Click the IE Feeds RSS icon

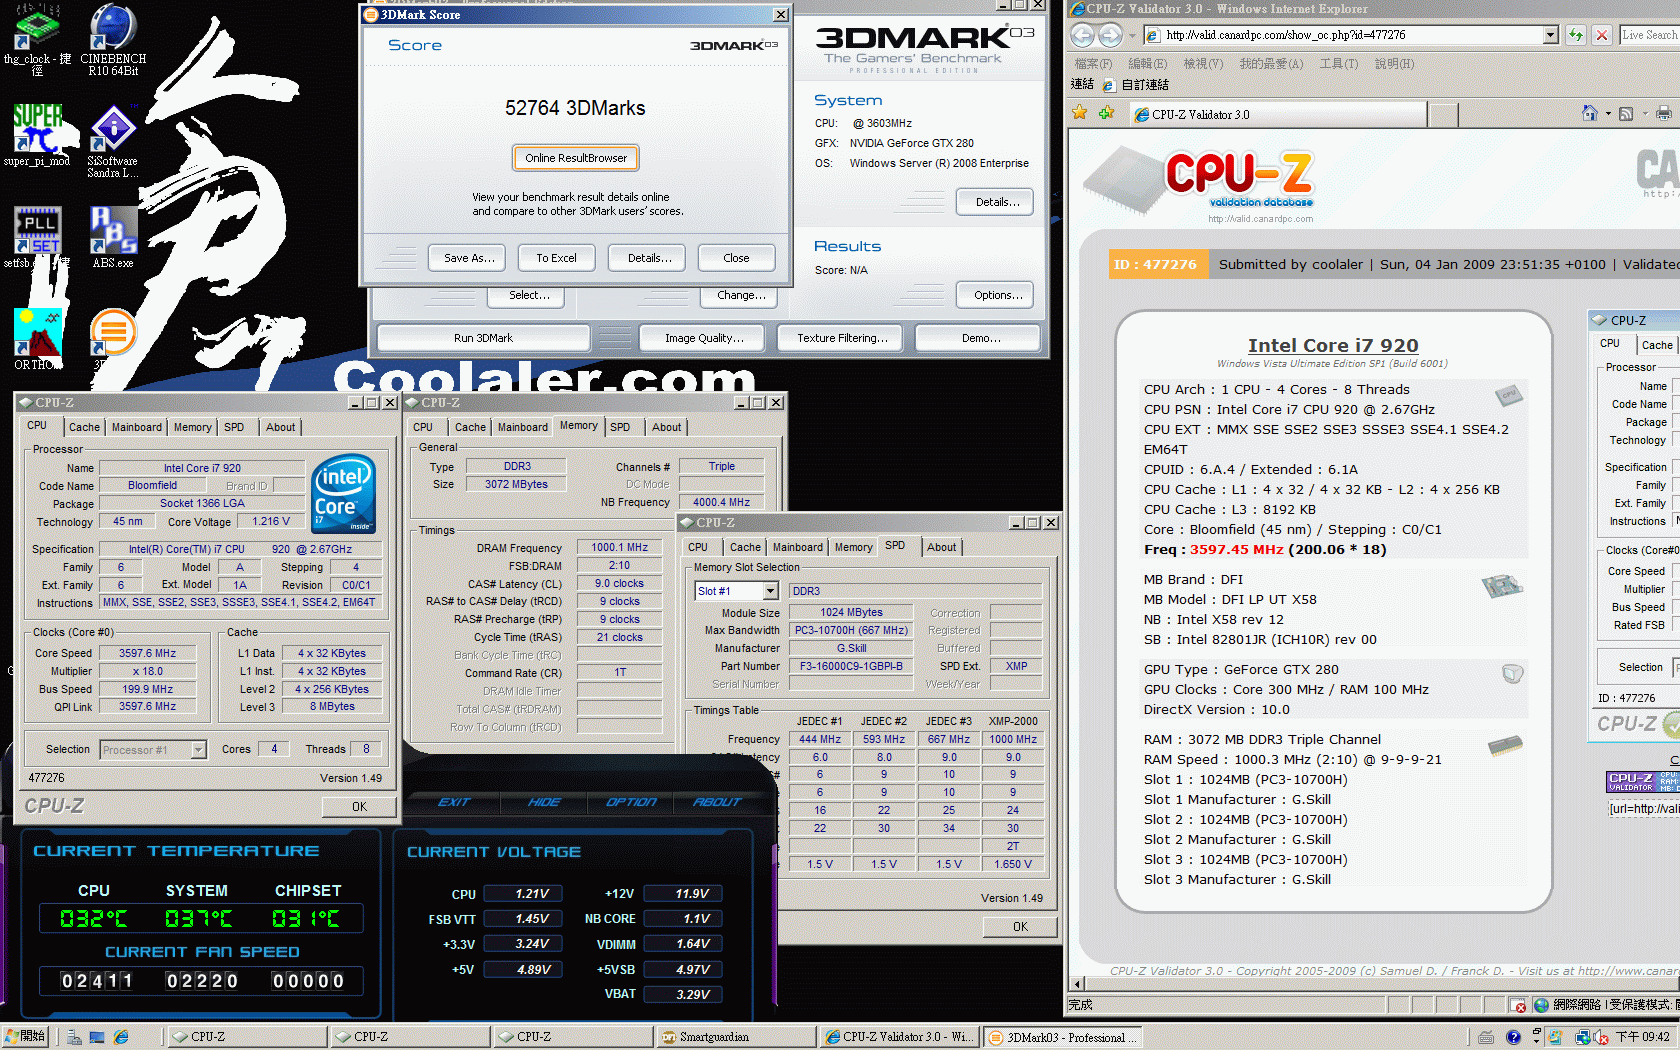click(x=1626, y=113)
